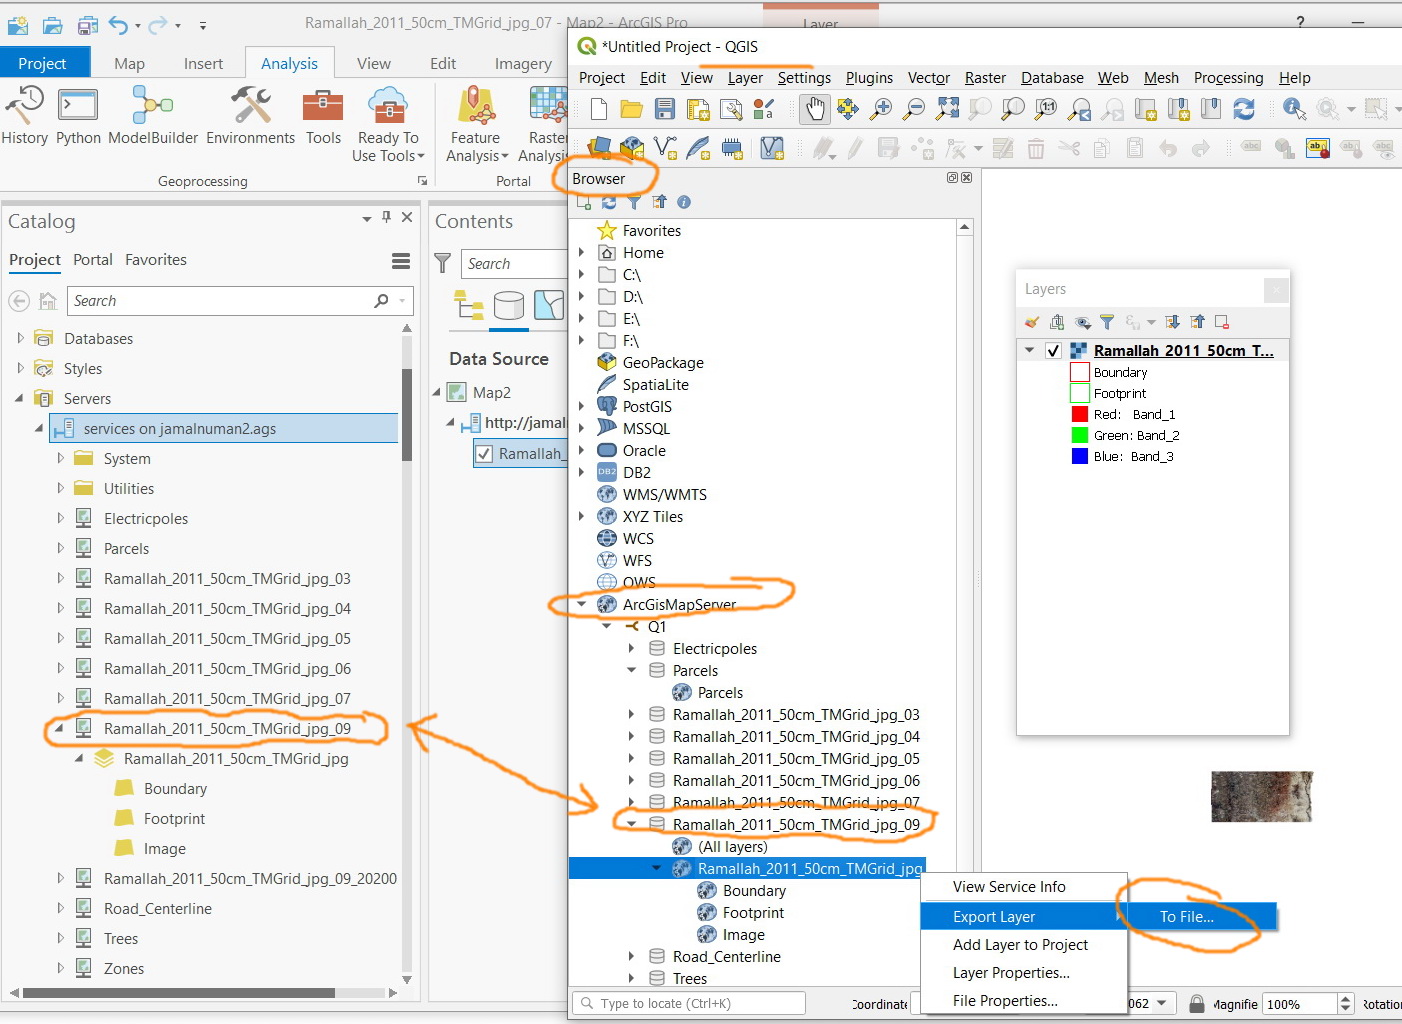Image resolution: width=1402 pixels, height=1024 pixels.
Task: Switch to the ArcGIS Pro Insert tab
Action: point(203,63)
